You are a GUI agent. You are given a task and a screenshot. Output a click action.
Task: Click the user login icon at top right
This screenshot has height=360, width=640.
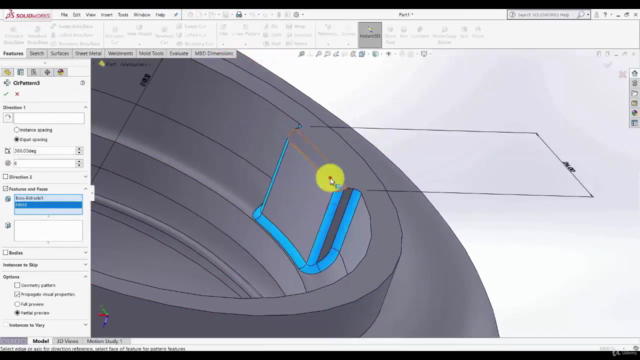(x=596, y=15)
